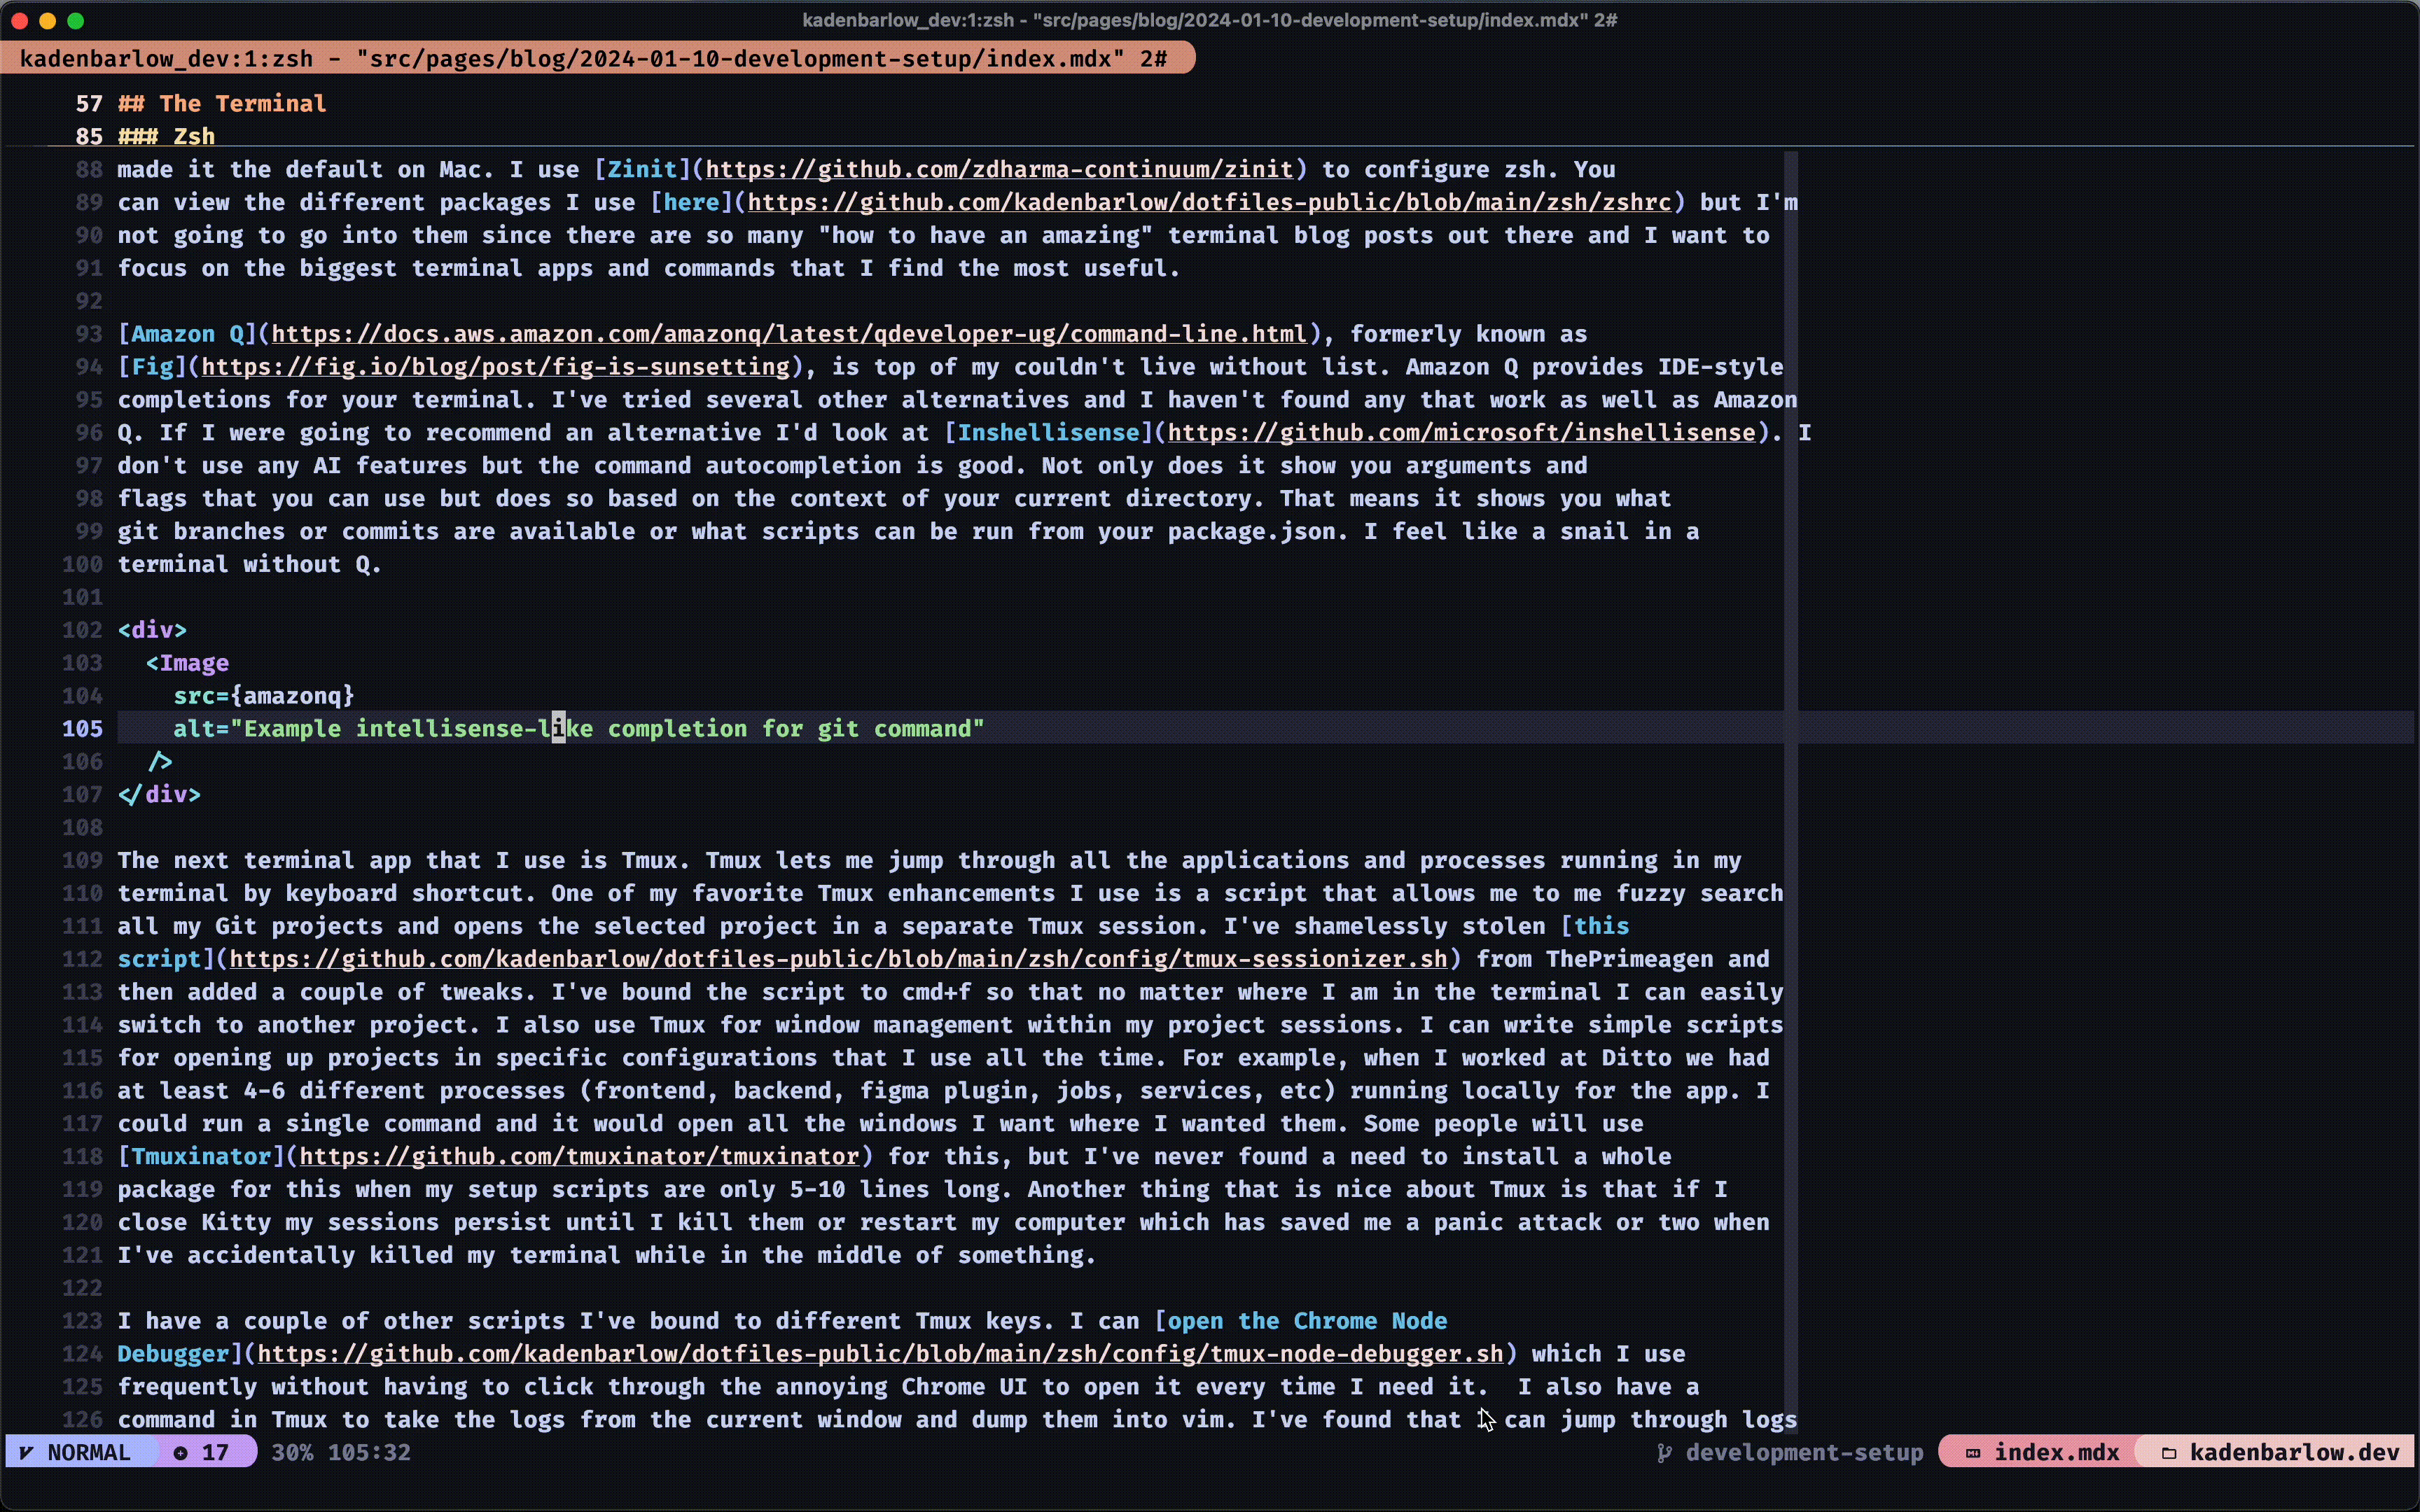Click the word 'Ditto' on line 115

click(x=1636, y=1058)
